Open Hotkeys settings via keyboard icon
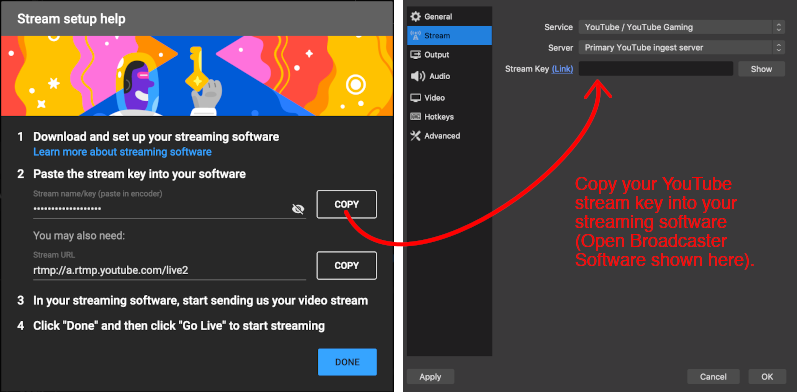The height and width of the screenshot is (392, 797). coord(416,117)
